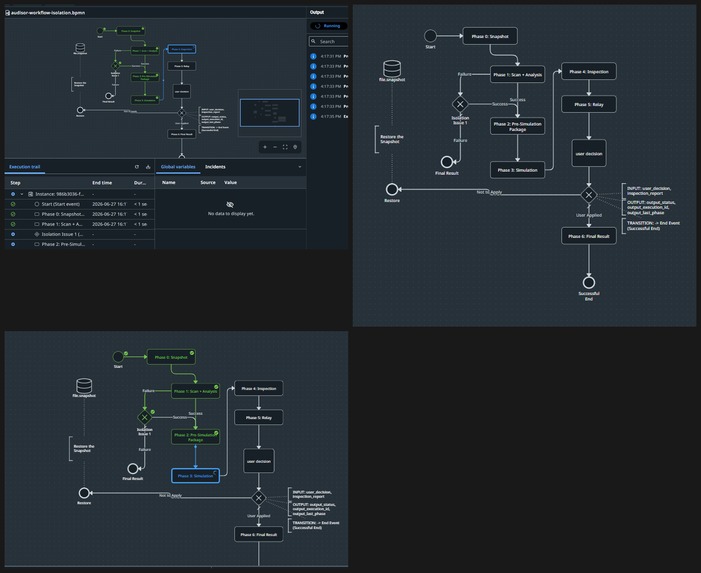Select Phase 1: Scan + Analysis in plain diagram
Viewport: 701px width, 573px height.
(x=517, y=75)
